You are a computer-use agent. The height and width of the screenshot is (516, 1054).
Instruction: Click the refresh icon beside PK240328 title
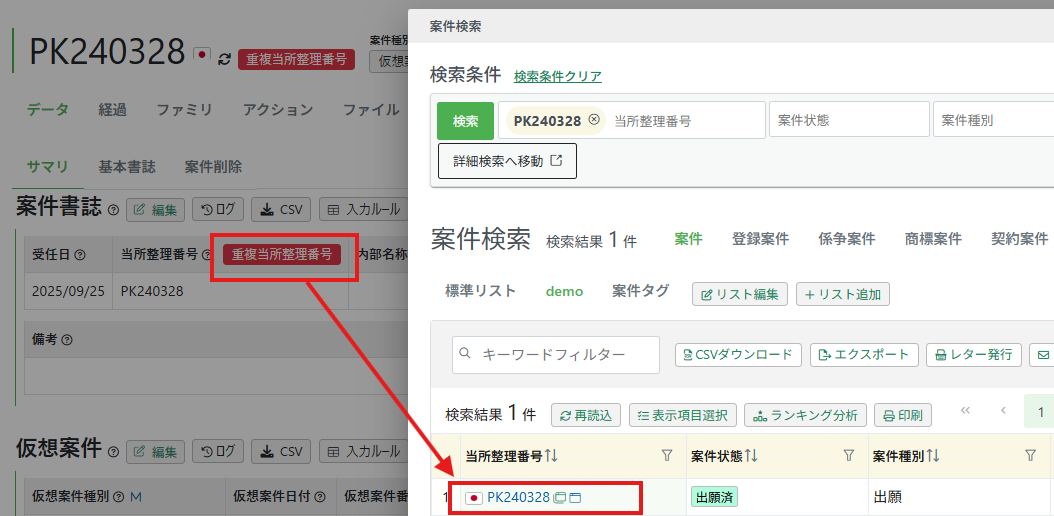pyautogui.click(x=224, y=59)
